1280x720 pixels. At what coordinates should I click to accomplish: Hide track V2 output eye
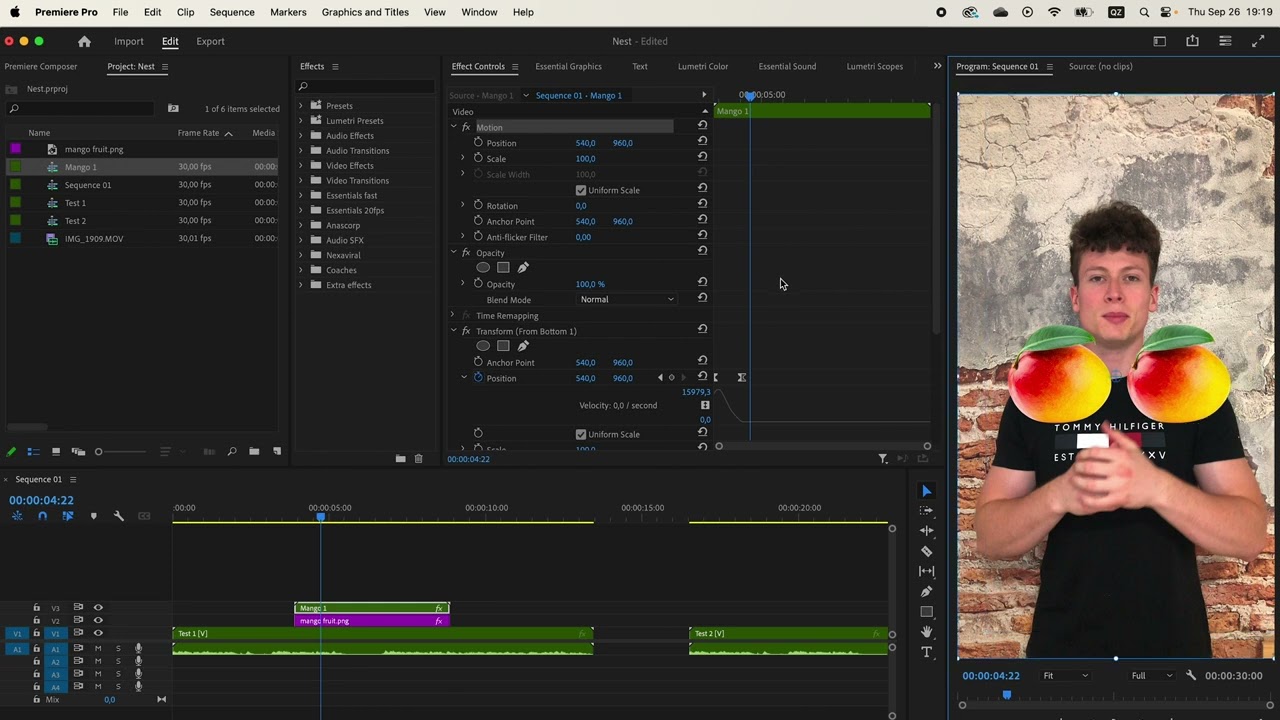tap(98, 620)
